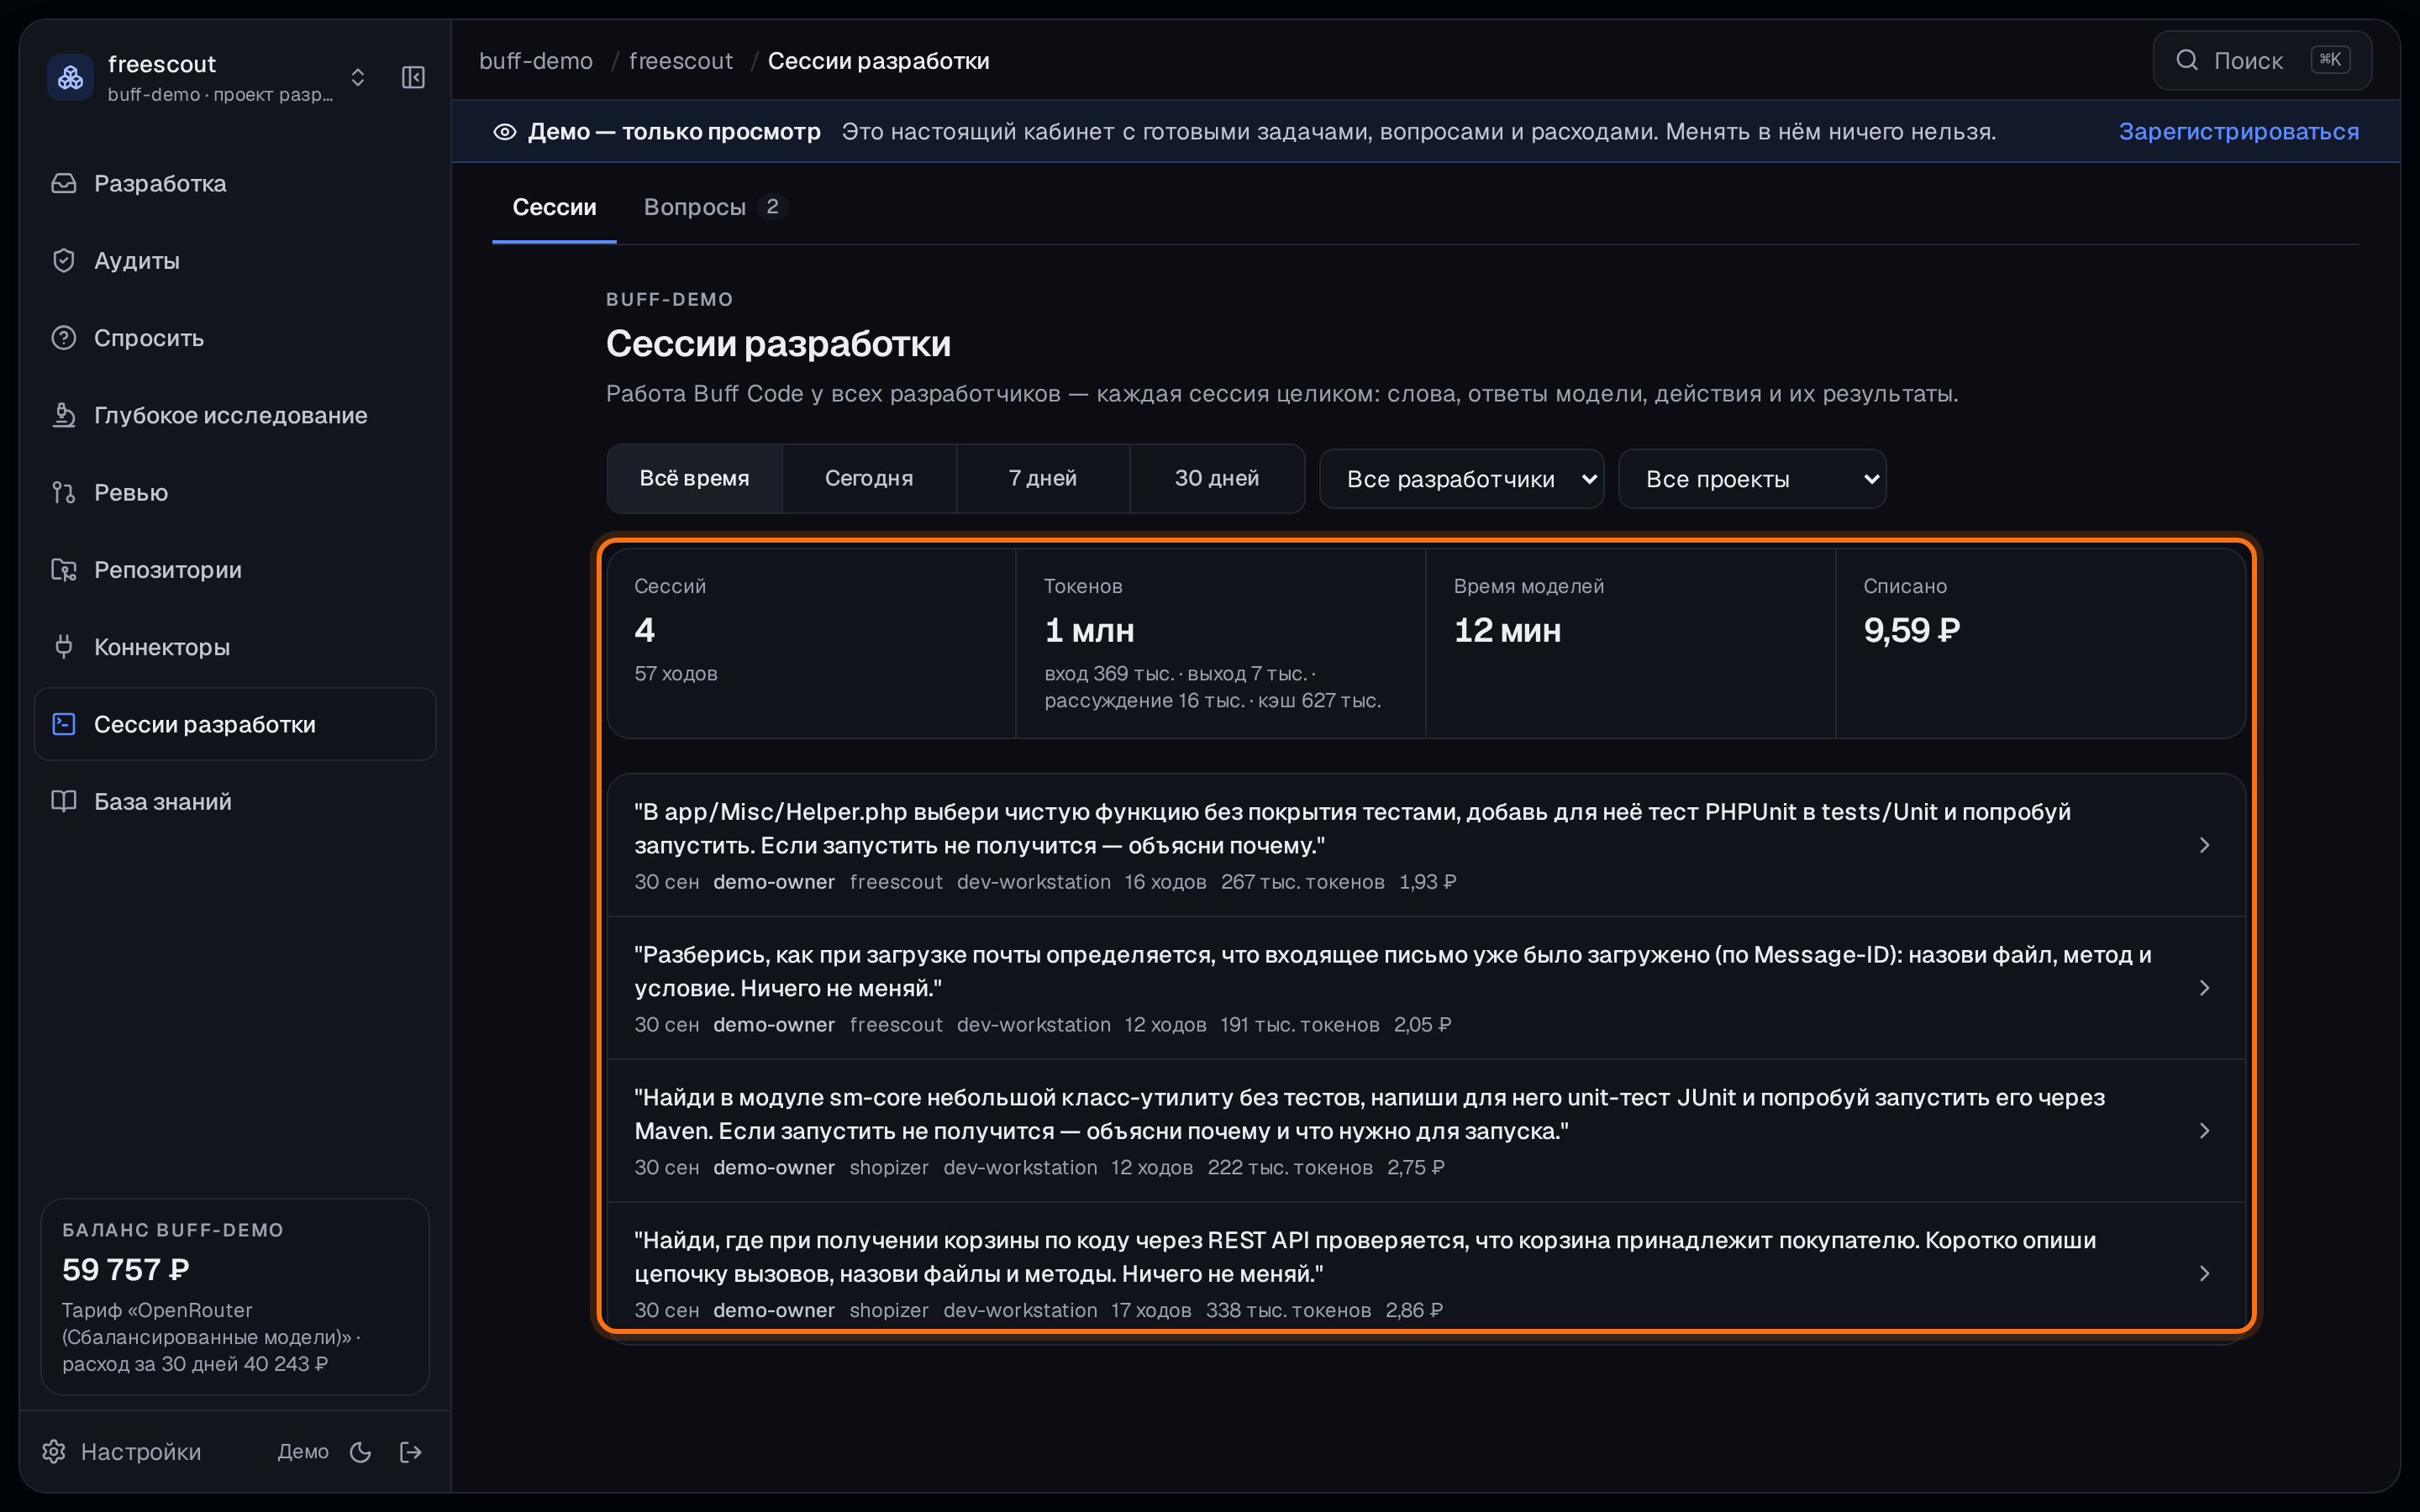Image resolution: width=2420 pixels, height=1512 pixels.
Task: Click the Баланс buff-demo card
Action: click(235, 1296)
